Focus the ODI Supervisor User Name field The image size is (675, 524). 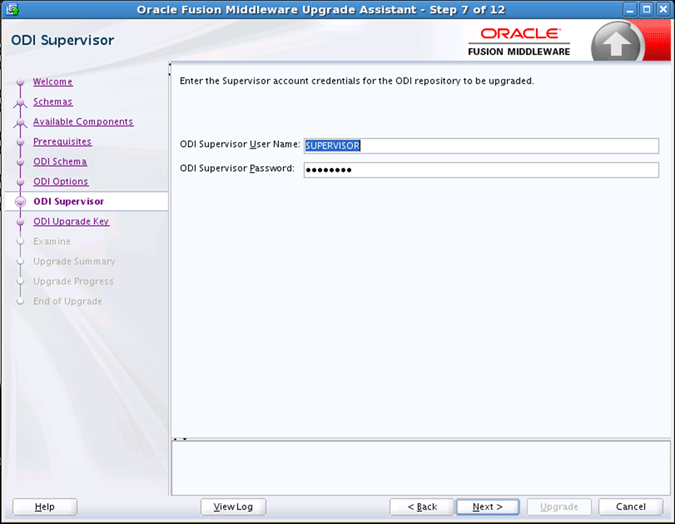481,146
